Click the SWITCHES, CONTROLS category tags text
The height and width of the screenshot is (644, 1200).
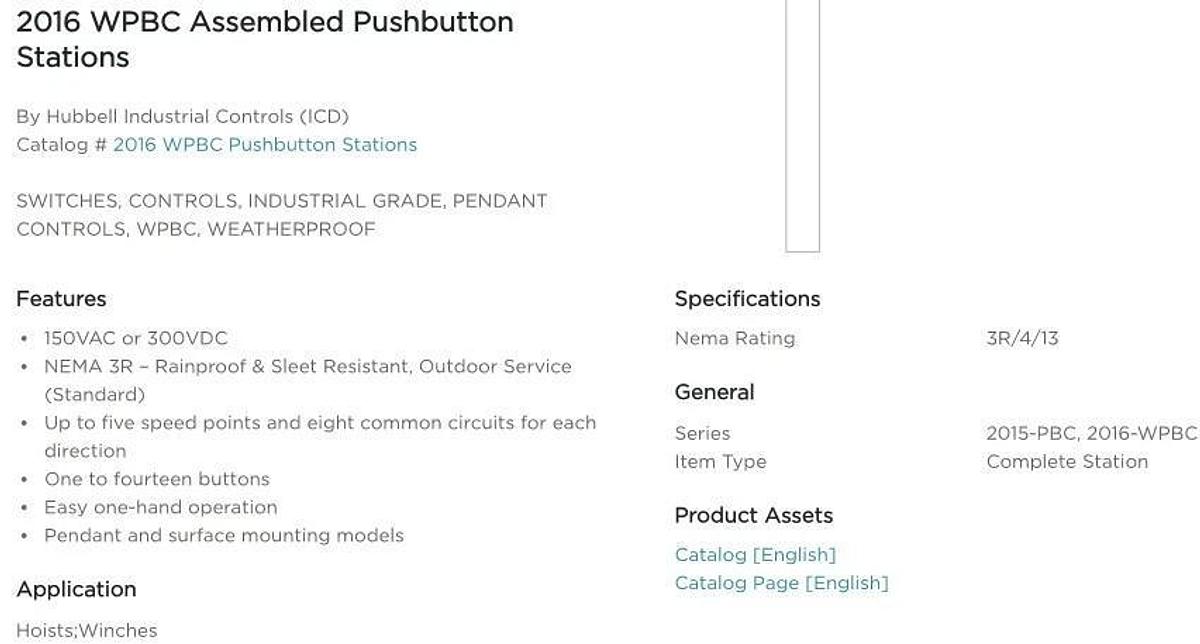tap(282, 215)
